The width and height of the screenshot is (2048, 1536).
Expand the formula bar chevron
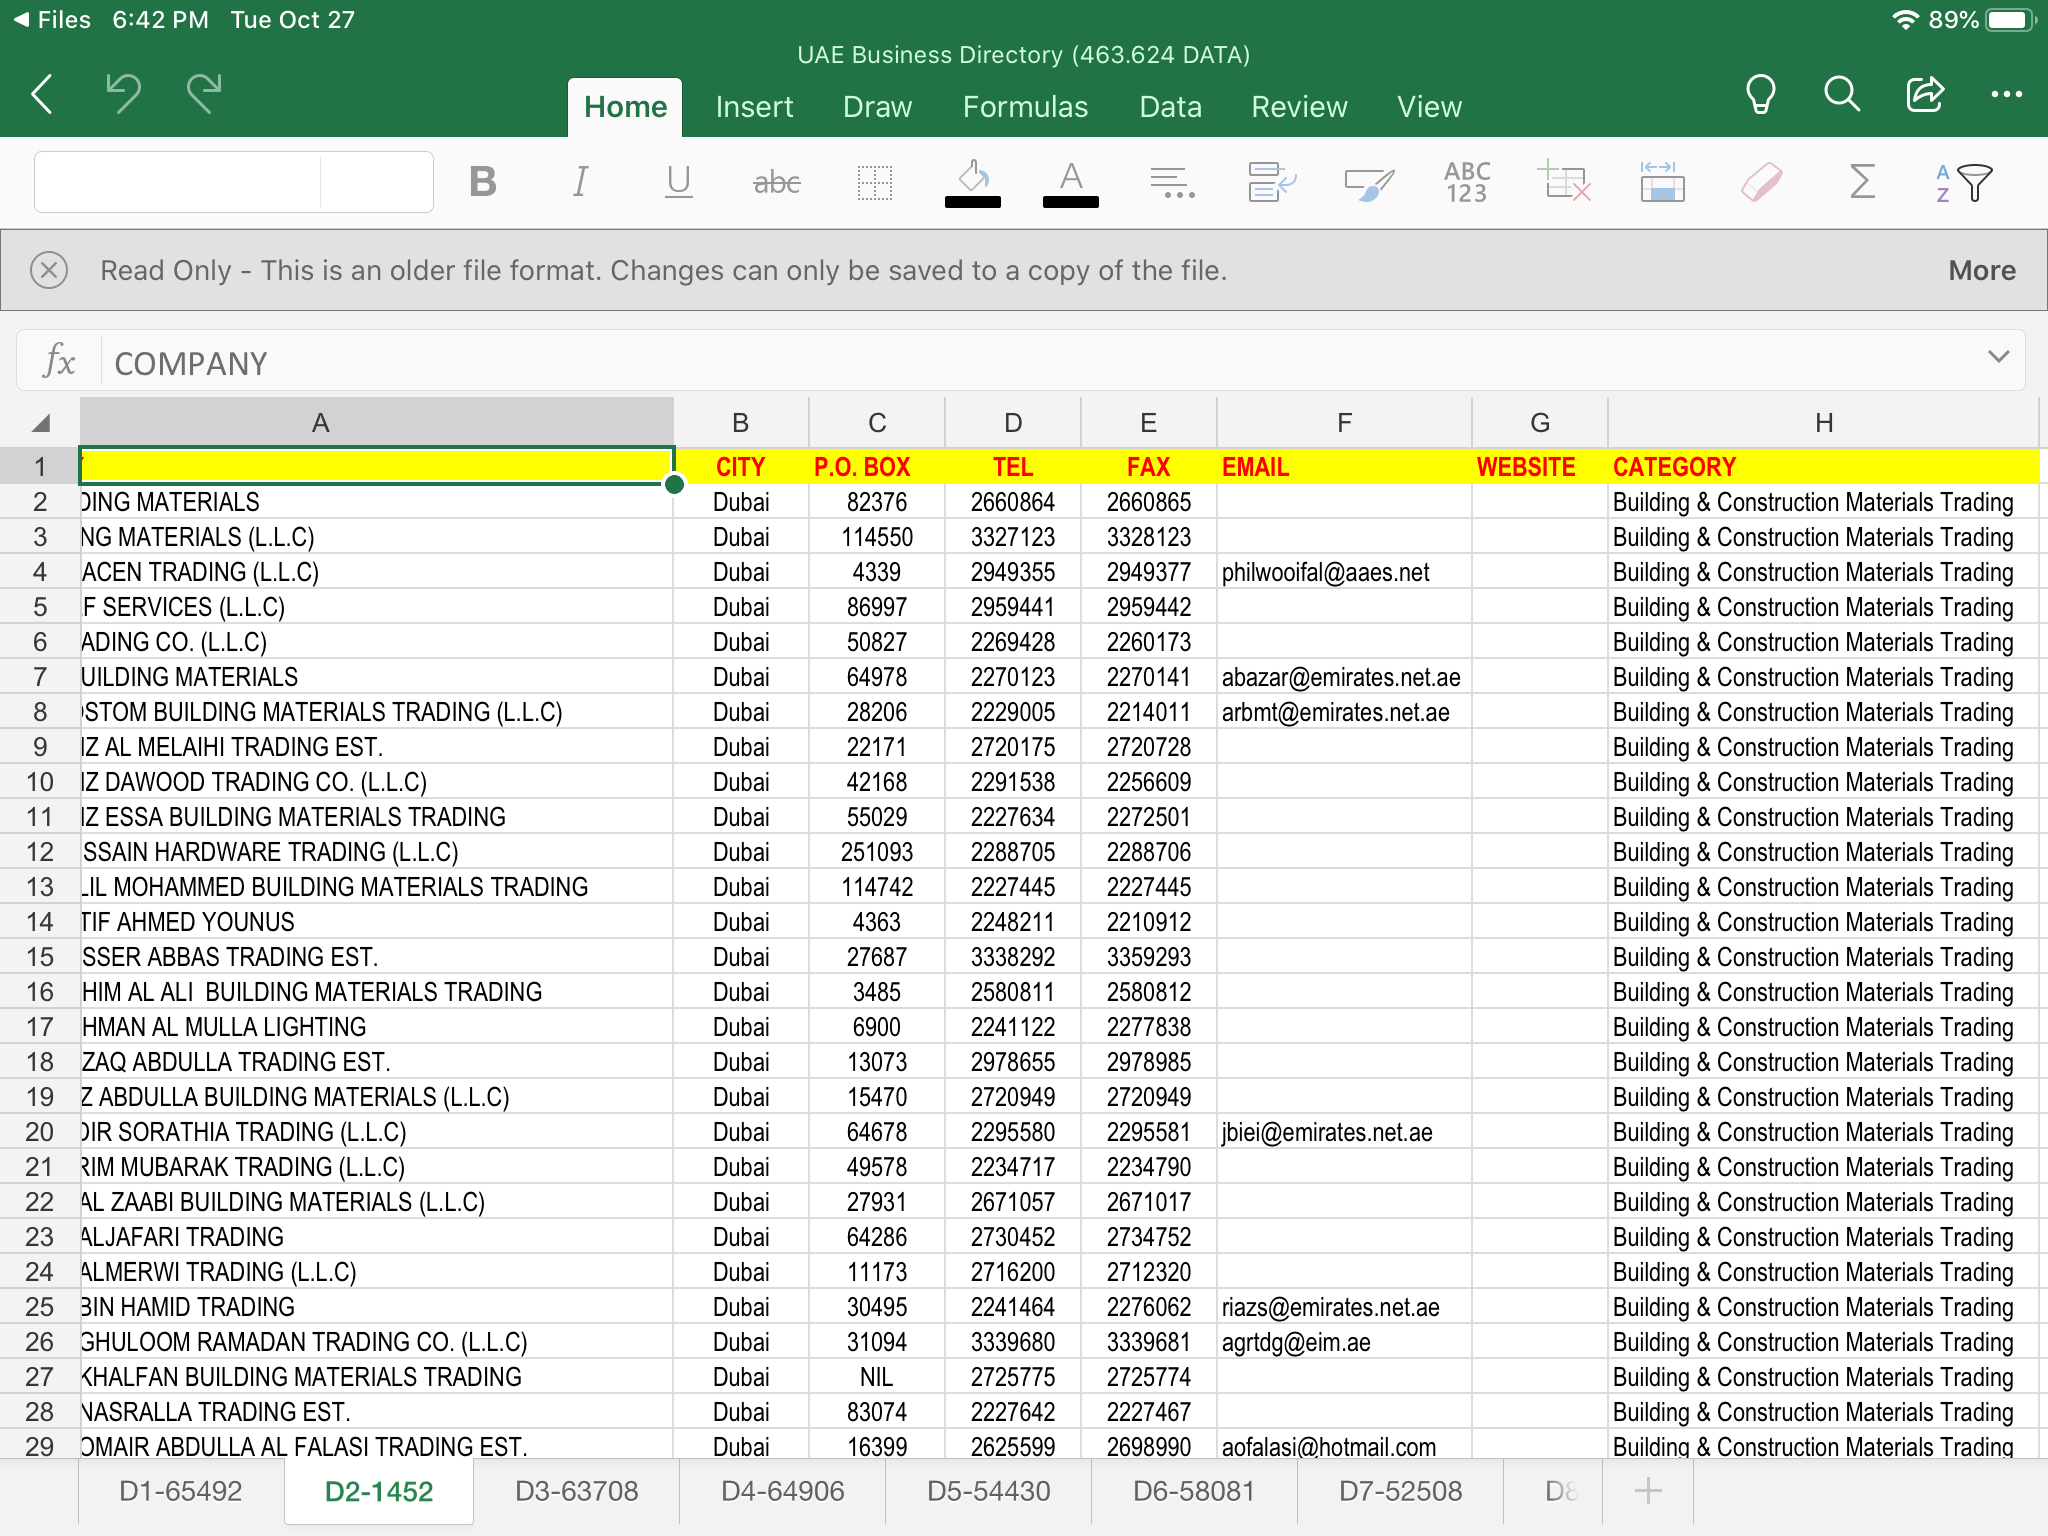pos(1997,358)
